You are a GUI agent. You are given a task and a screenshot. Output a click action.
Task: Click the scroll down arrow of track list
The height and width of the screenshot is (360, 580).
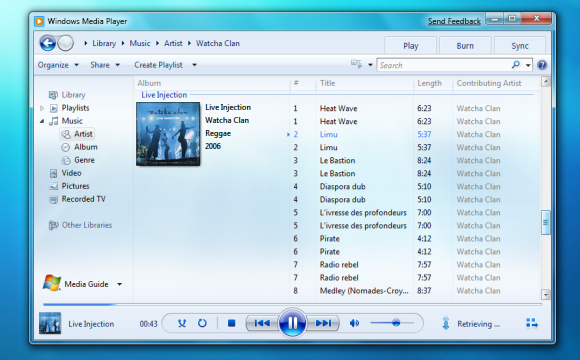[545, 295]
